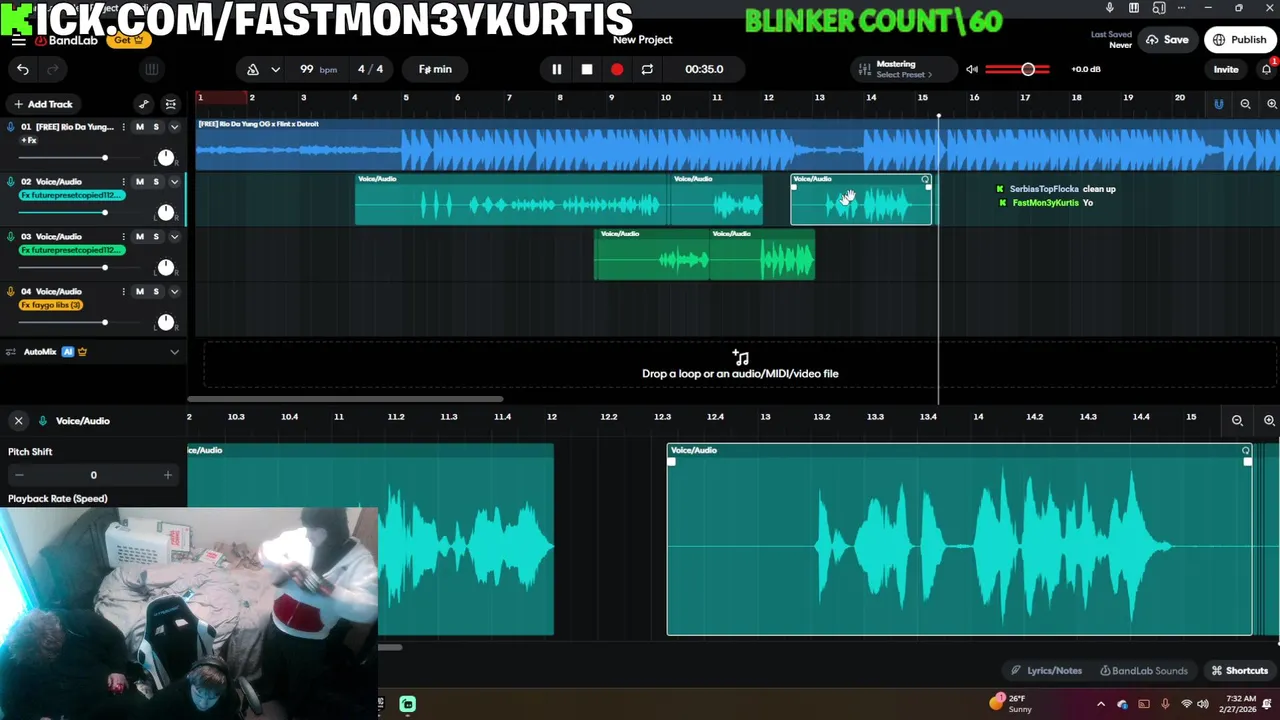Undo the last action
This screenshot has height=720, width=1280.
(x=23, y=69)
